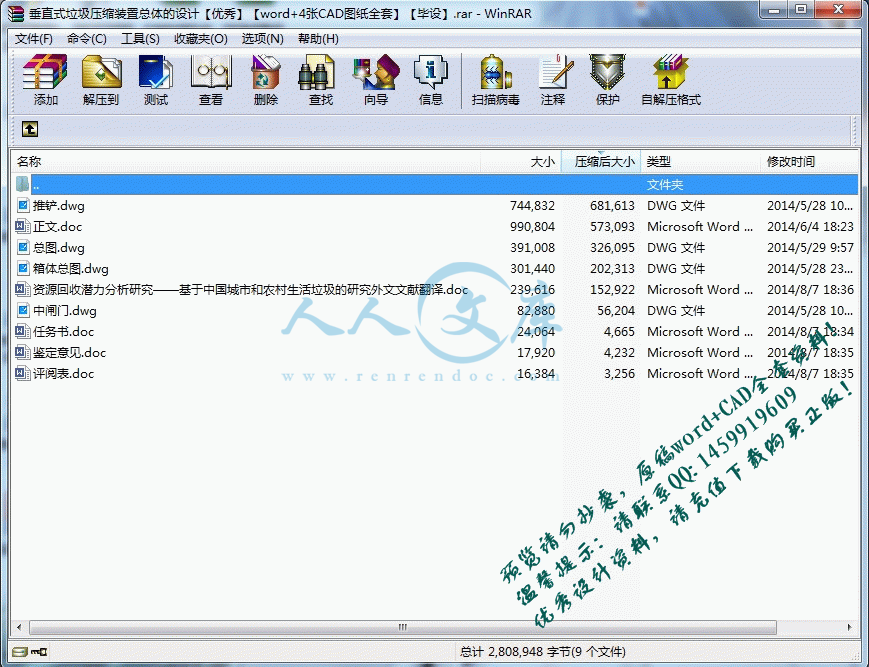Screen dimensions: 869x667
Task: Select the 任务书.doc file icon
Action: [x=22, y=331]
